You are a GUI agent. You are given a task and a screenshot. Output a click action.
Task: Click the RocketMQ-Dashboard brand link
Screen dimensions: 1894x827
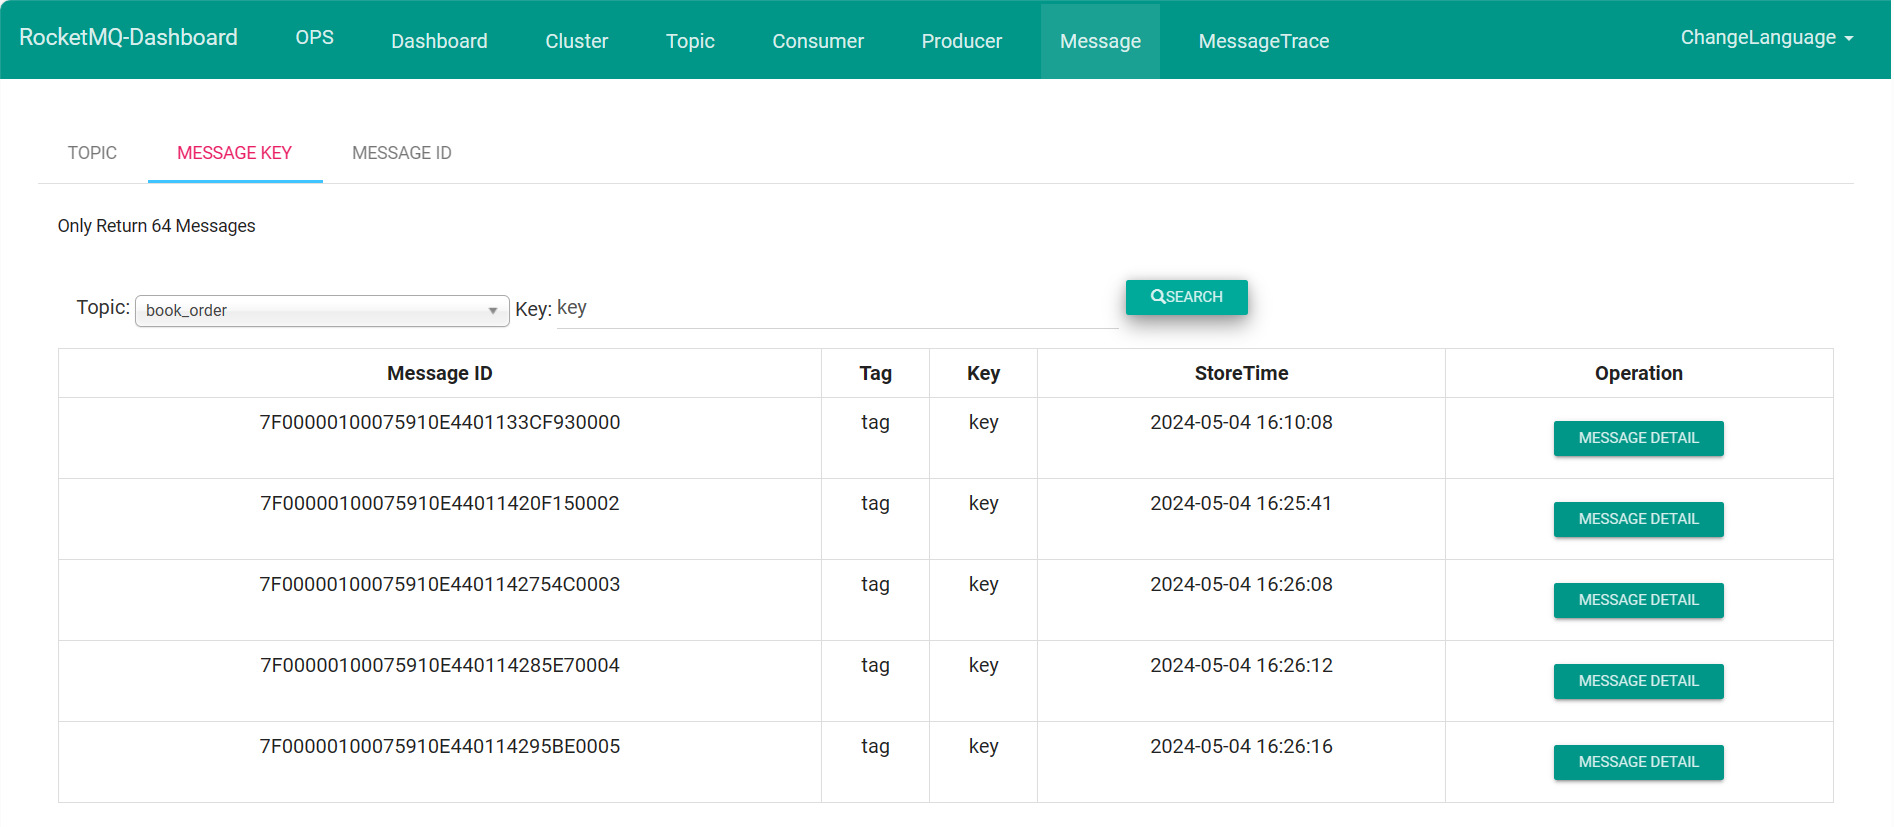point(128,38)
